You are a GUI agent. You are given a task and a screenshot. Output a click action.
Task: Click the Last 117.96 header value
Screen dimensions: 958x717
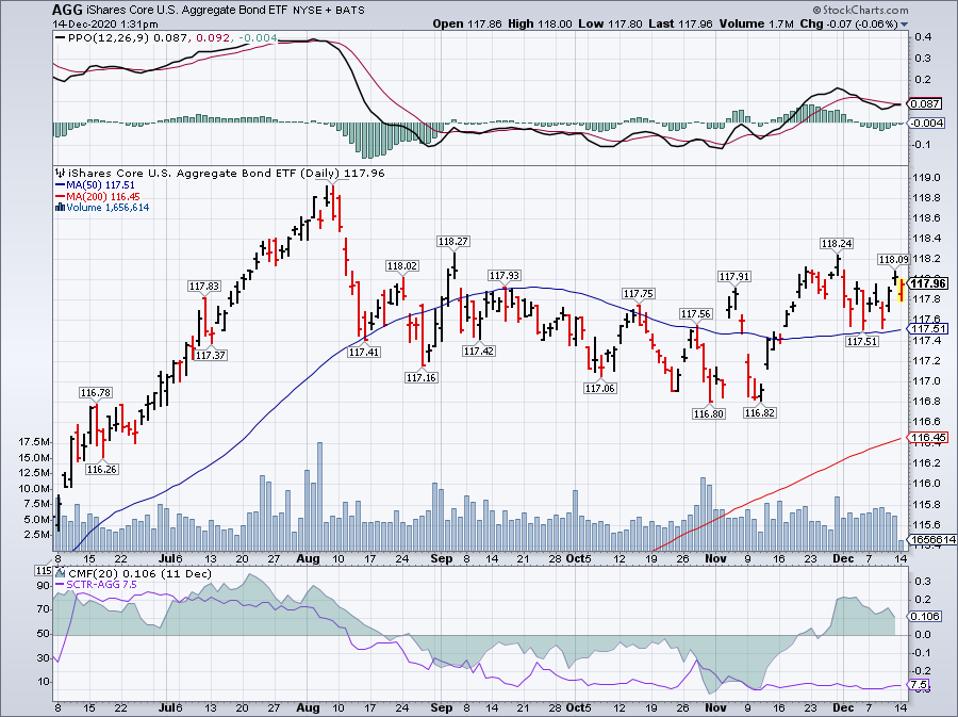click(680, 24)
